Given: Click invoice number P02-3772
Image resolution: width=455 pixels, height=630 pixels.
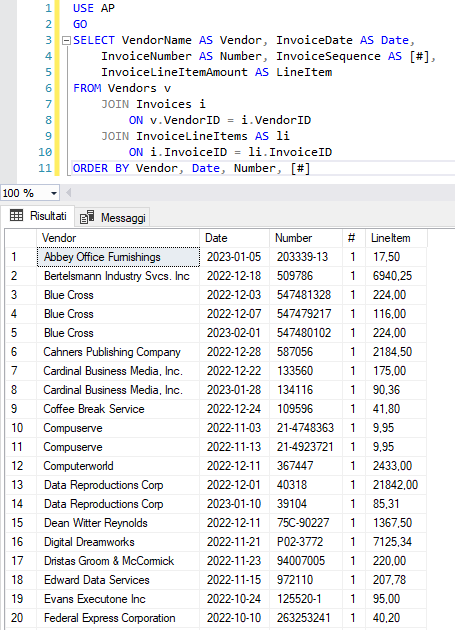Looking at the screenshot, I should [x=305, y=542].
